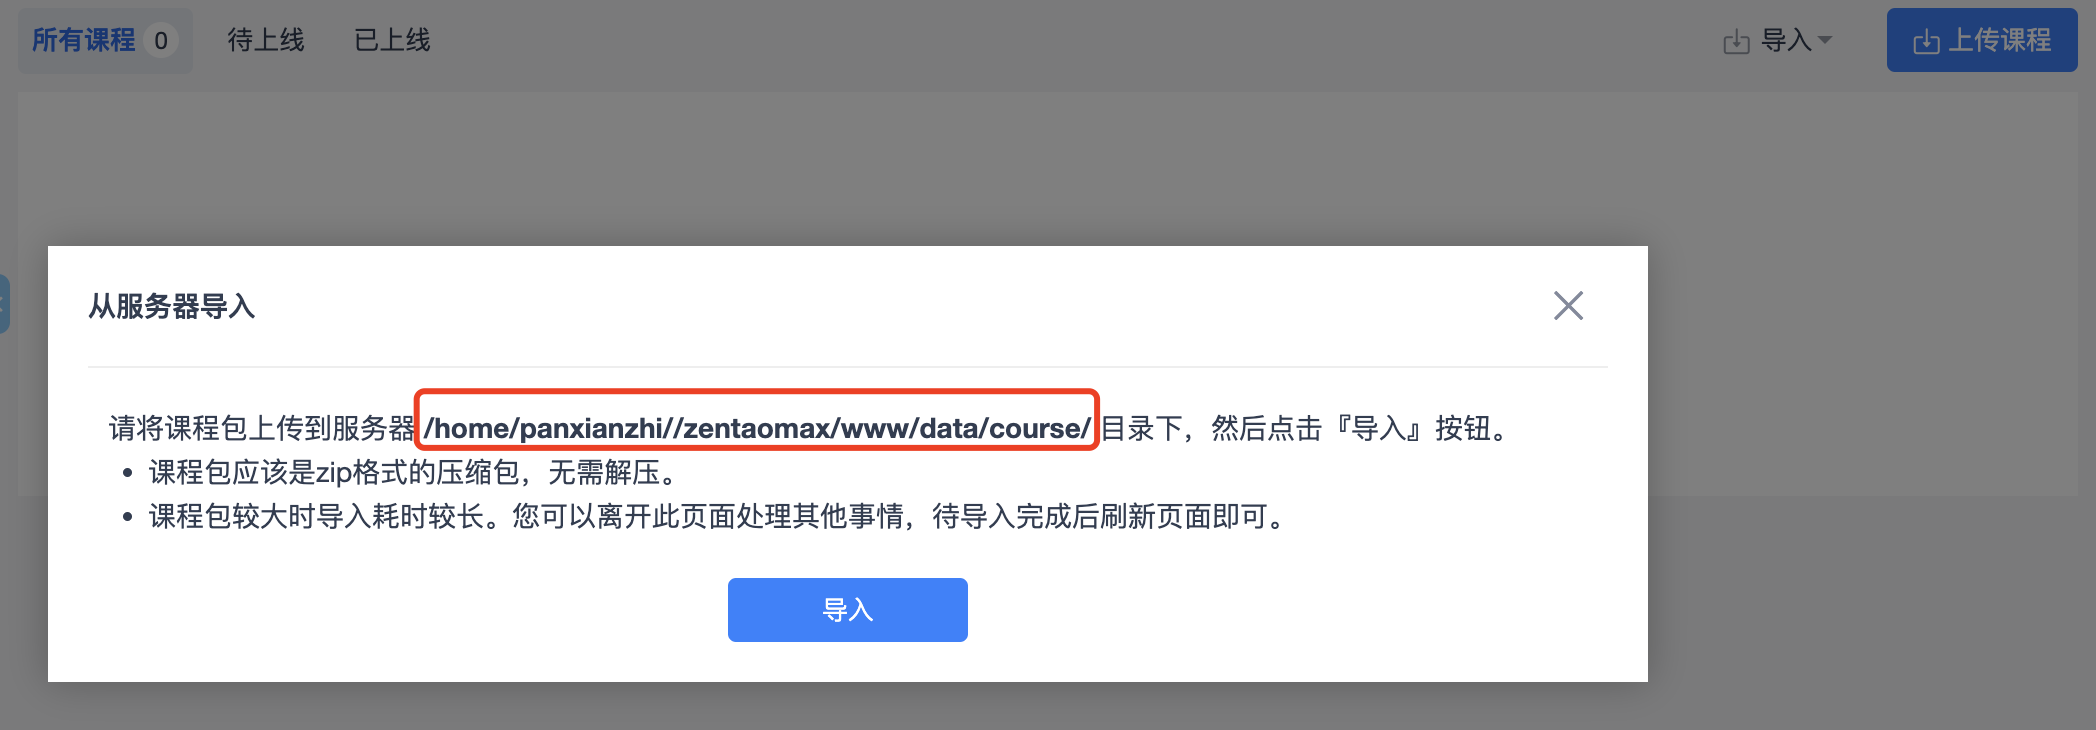This screenshot has width=2096, height=730.
Task: Select the 已上线 tab
Action: pos(392,40)
